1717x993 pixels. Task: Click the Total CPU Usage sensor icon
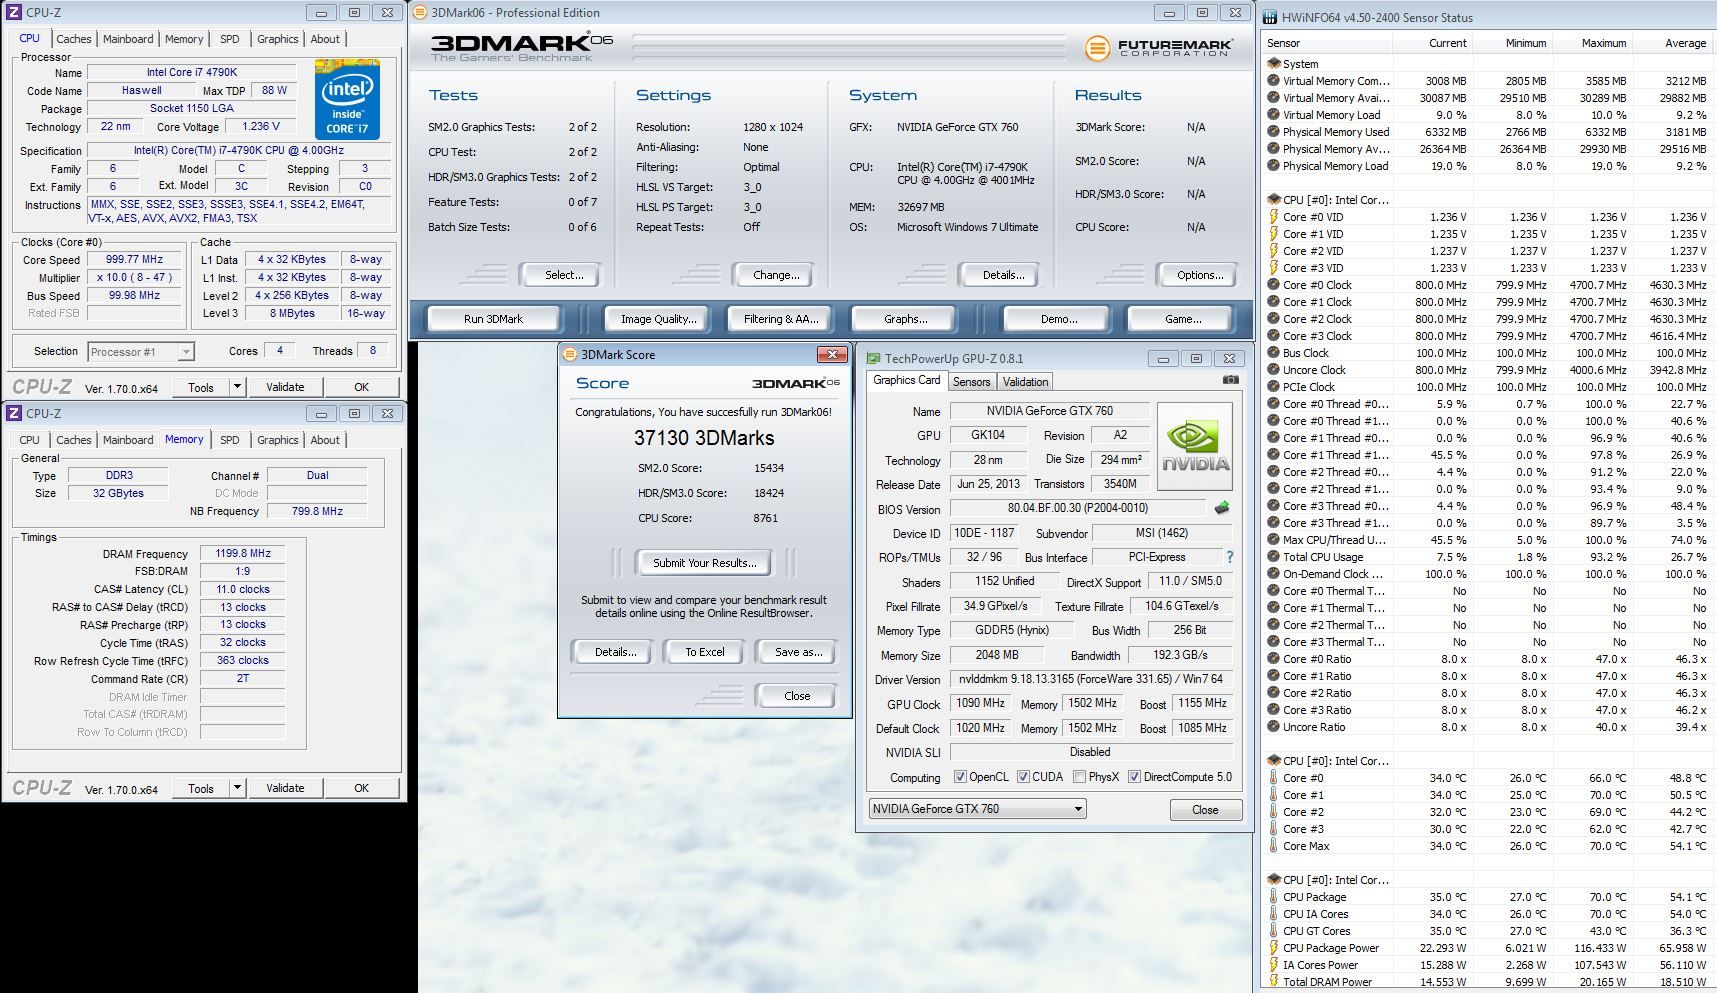tap(1273, 557)
